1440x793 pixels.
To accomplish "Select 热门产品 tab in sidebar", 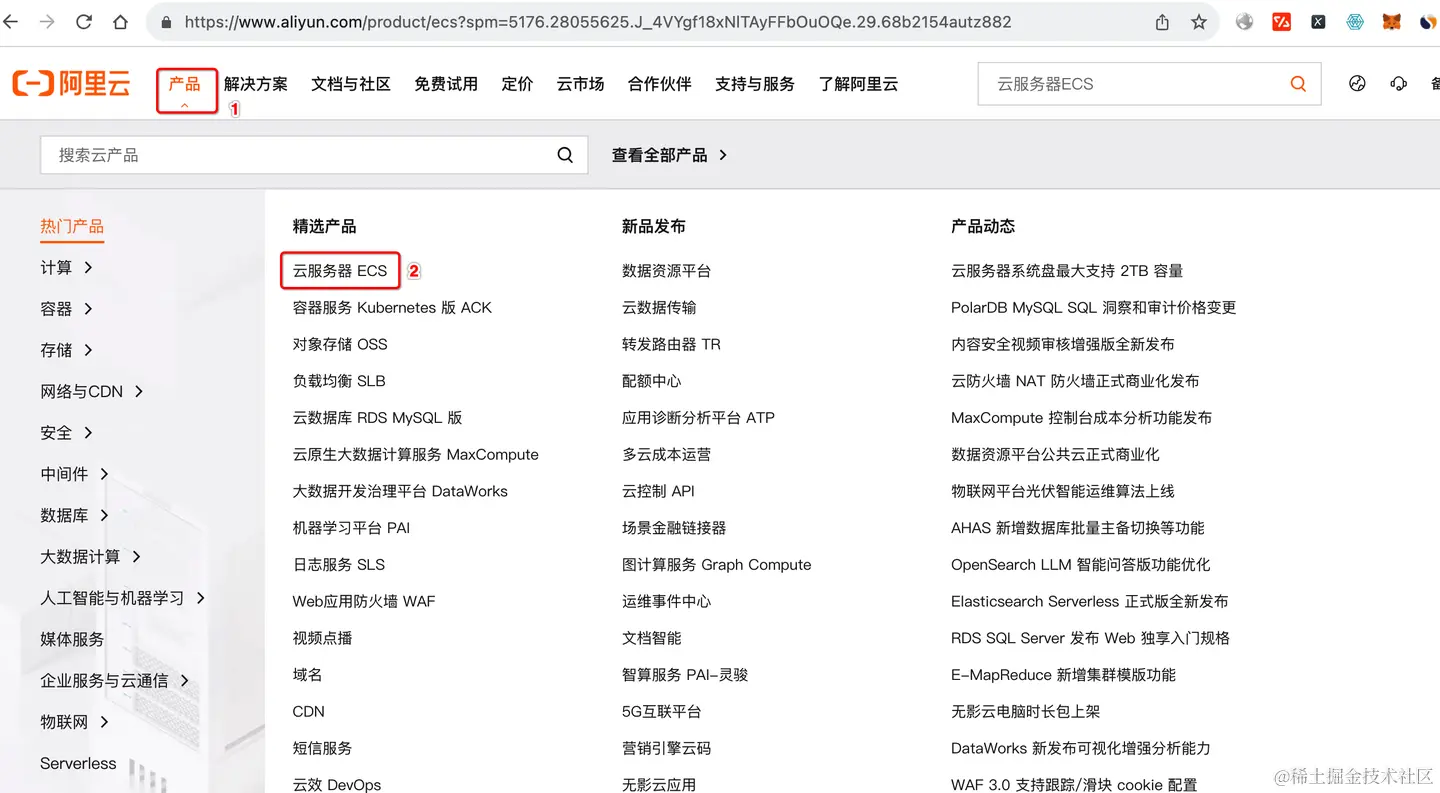I will pos(72,226).
